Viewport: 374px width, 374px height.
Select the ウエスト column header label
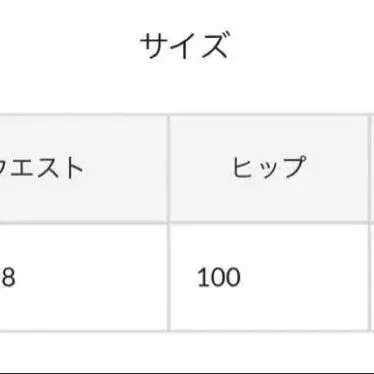pos(41,168)
